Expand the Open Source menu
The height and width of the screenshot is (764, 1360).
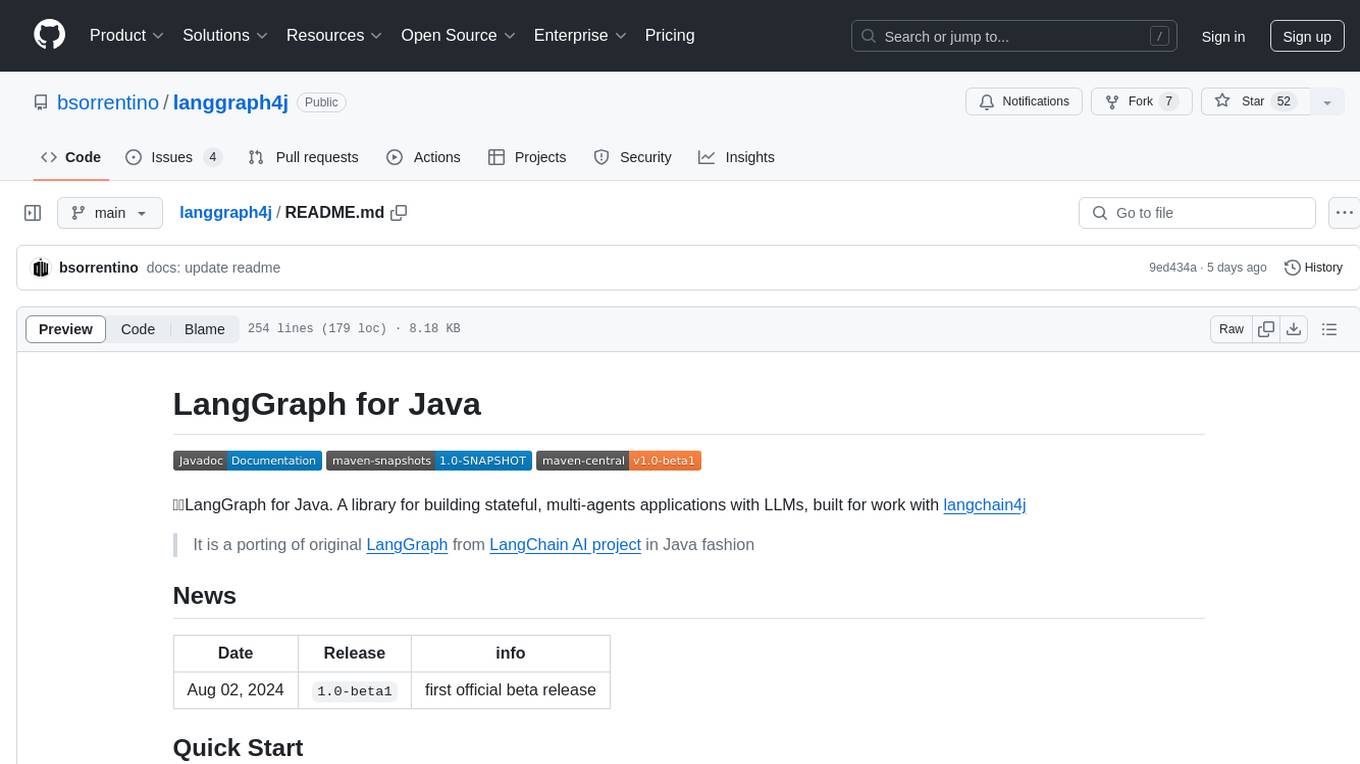[458, 35]
